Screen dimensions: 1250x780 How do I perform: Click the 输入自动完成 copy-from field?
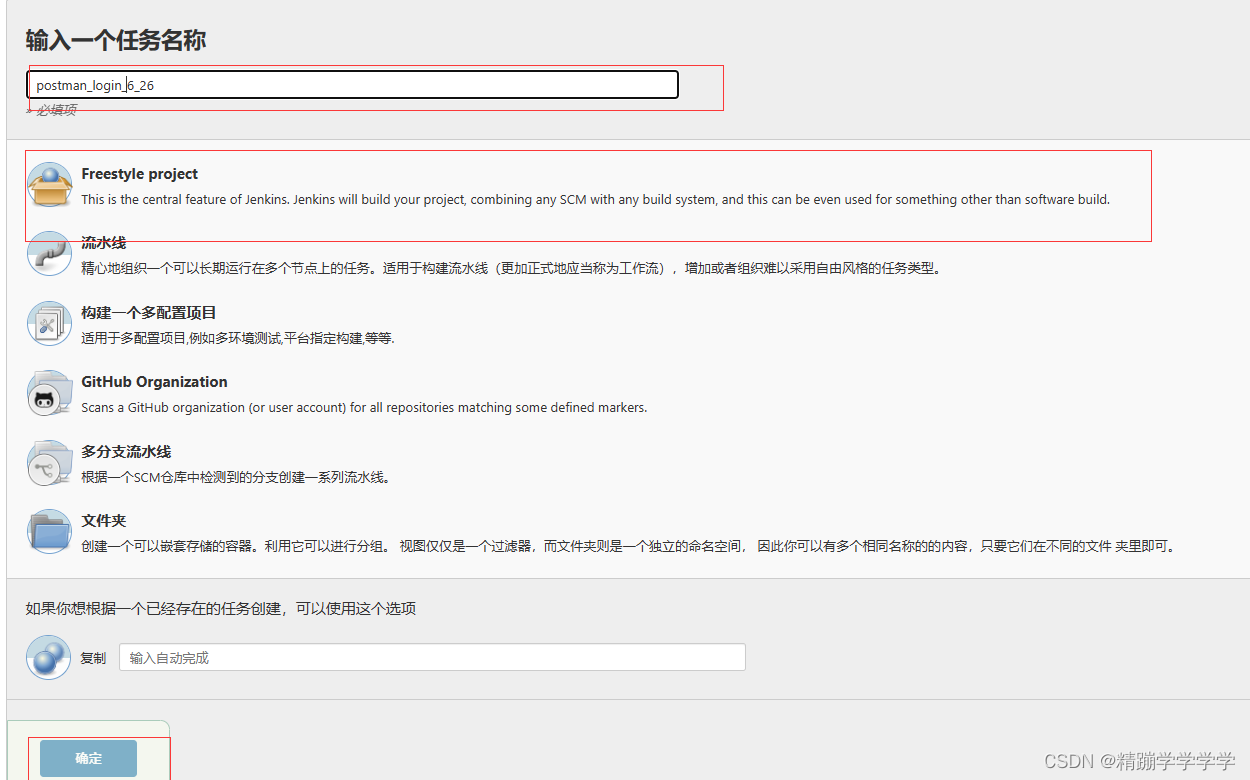coord(432,657)
